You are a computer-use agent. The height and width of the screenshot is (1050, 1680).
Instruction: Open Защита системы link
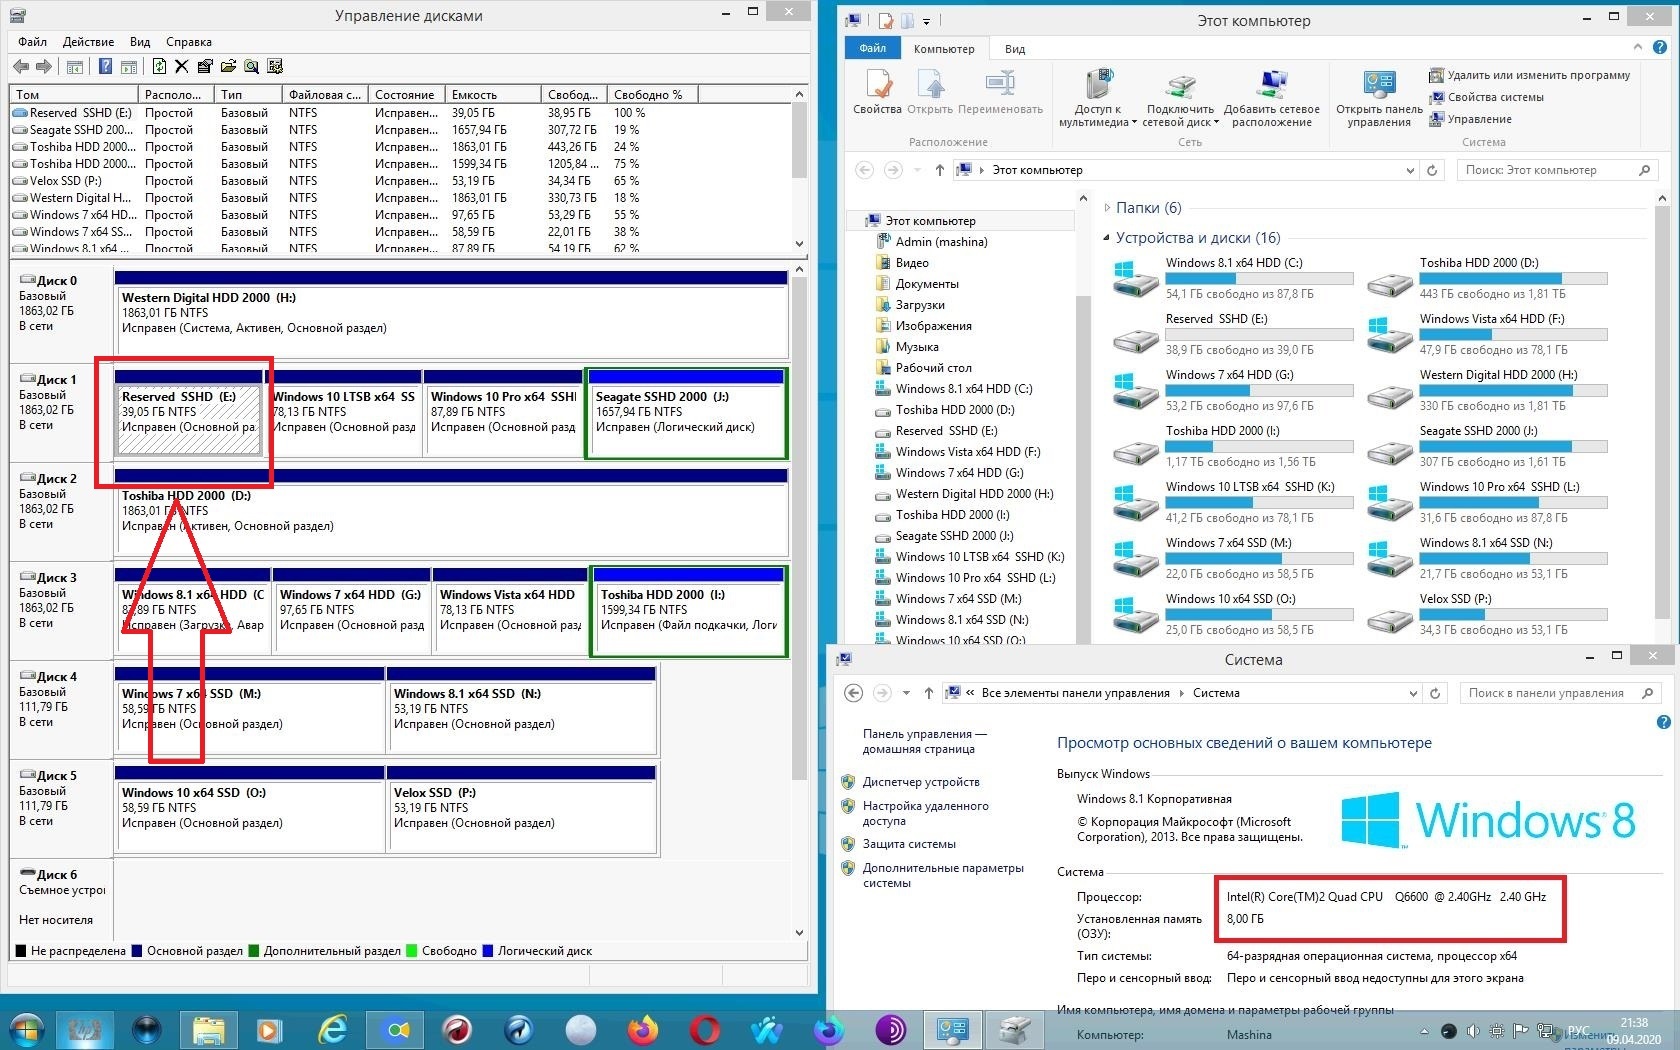point(909,844)
